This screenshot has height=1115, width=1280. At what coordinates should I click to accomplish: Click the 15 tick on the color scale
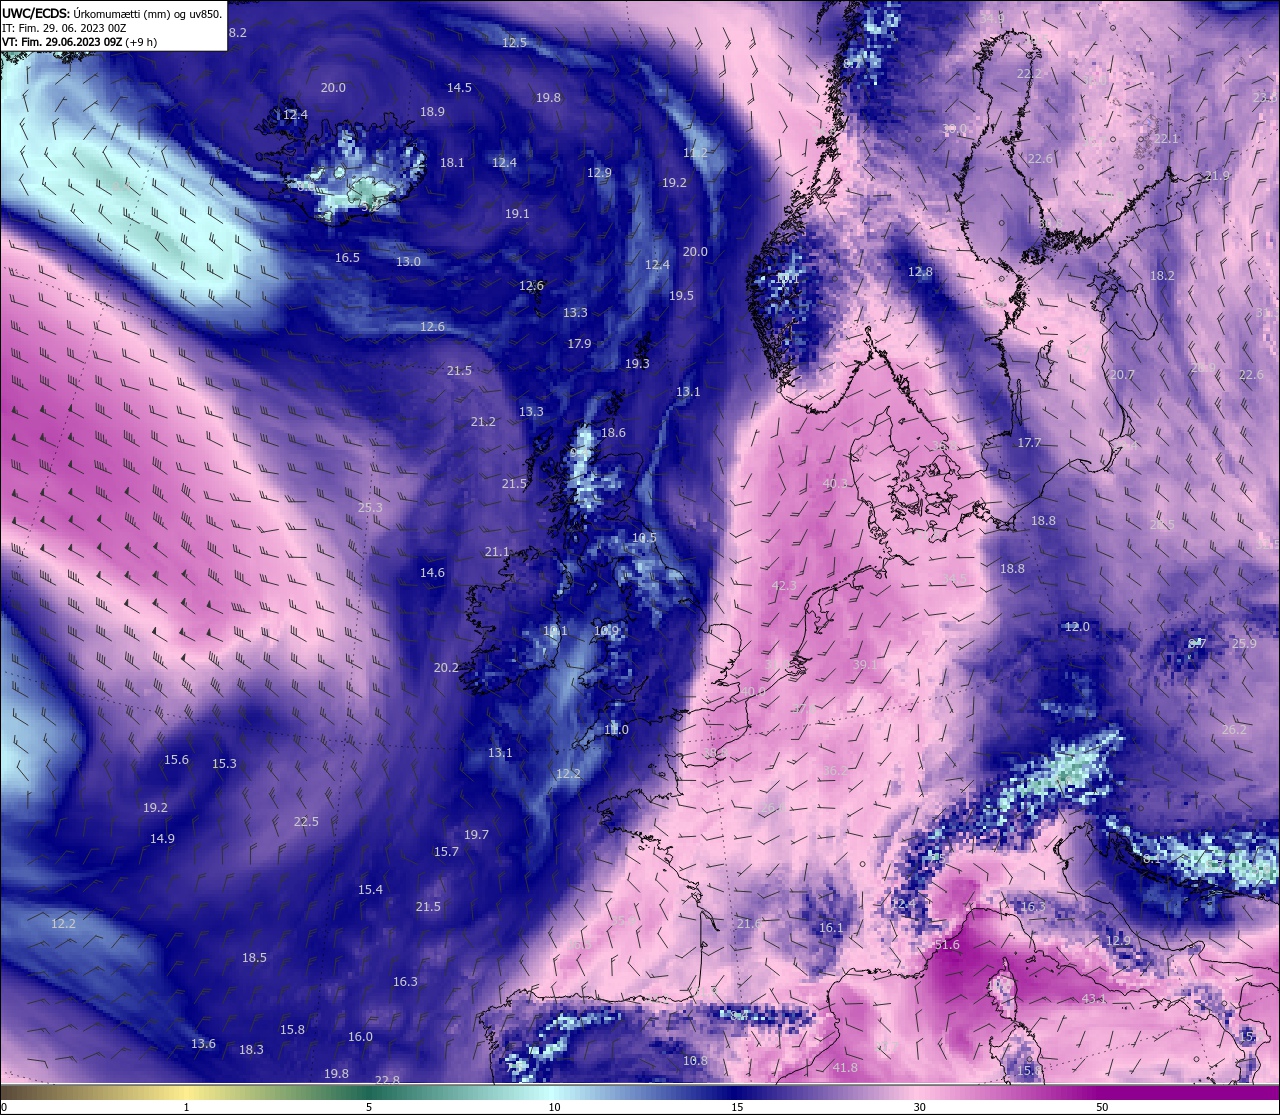point(737,1107)
